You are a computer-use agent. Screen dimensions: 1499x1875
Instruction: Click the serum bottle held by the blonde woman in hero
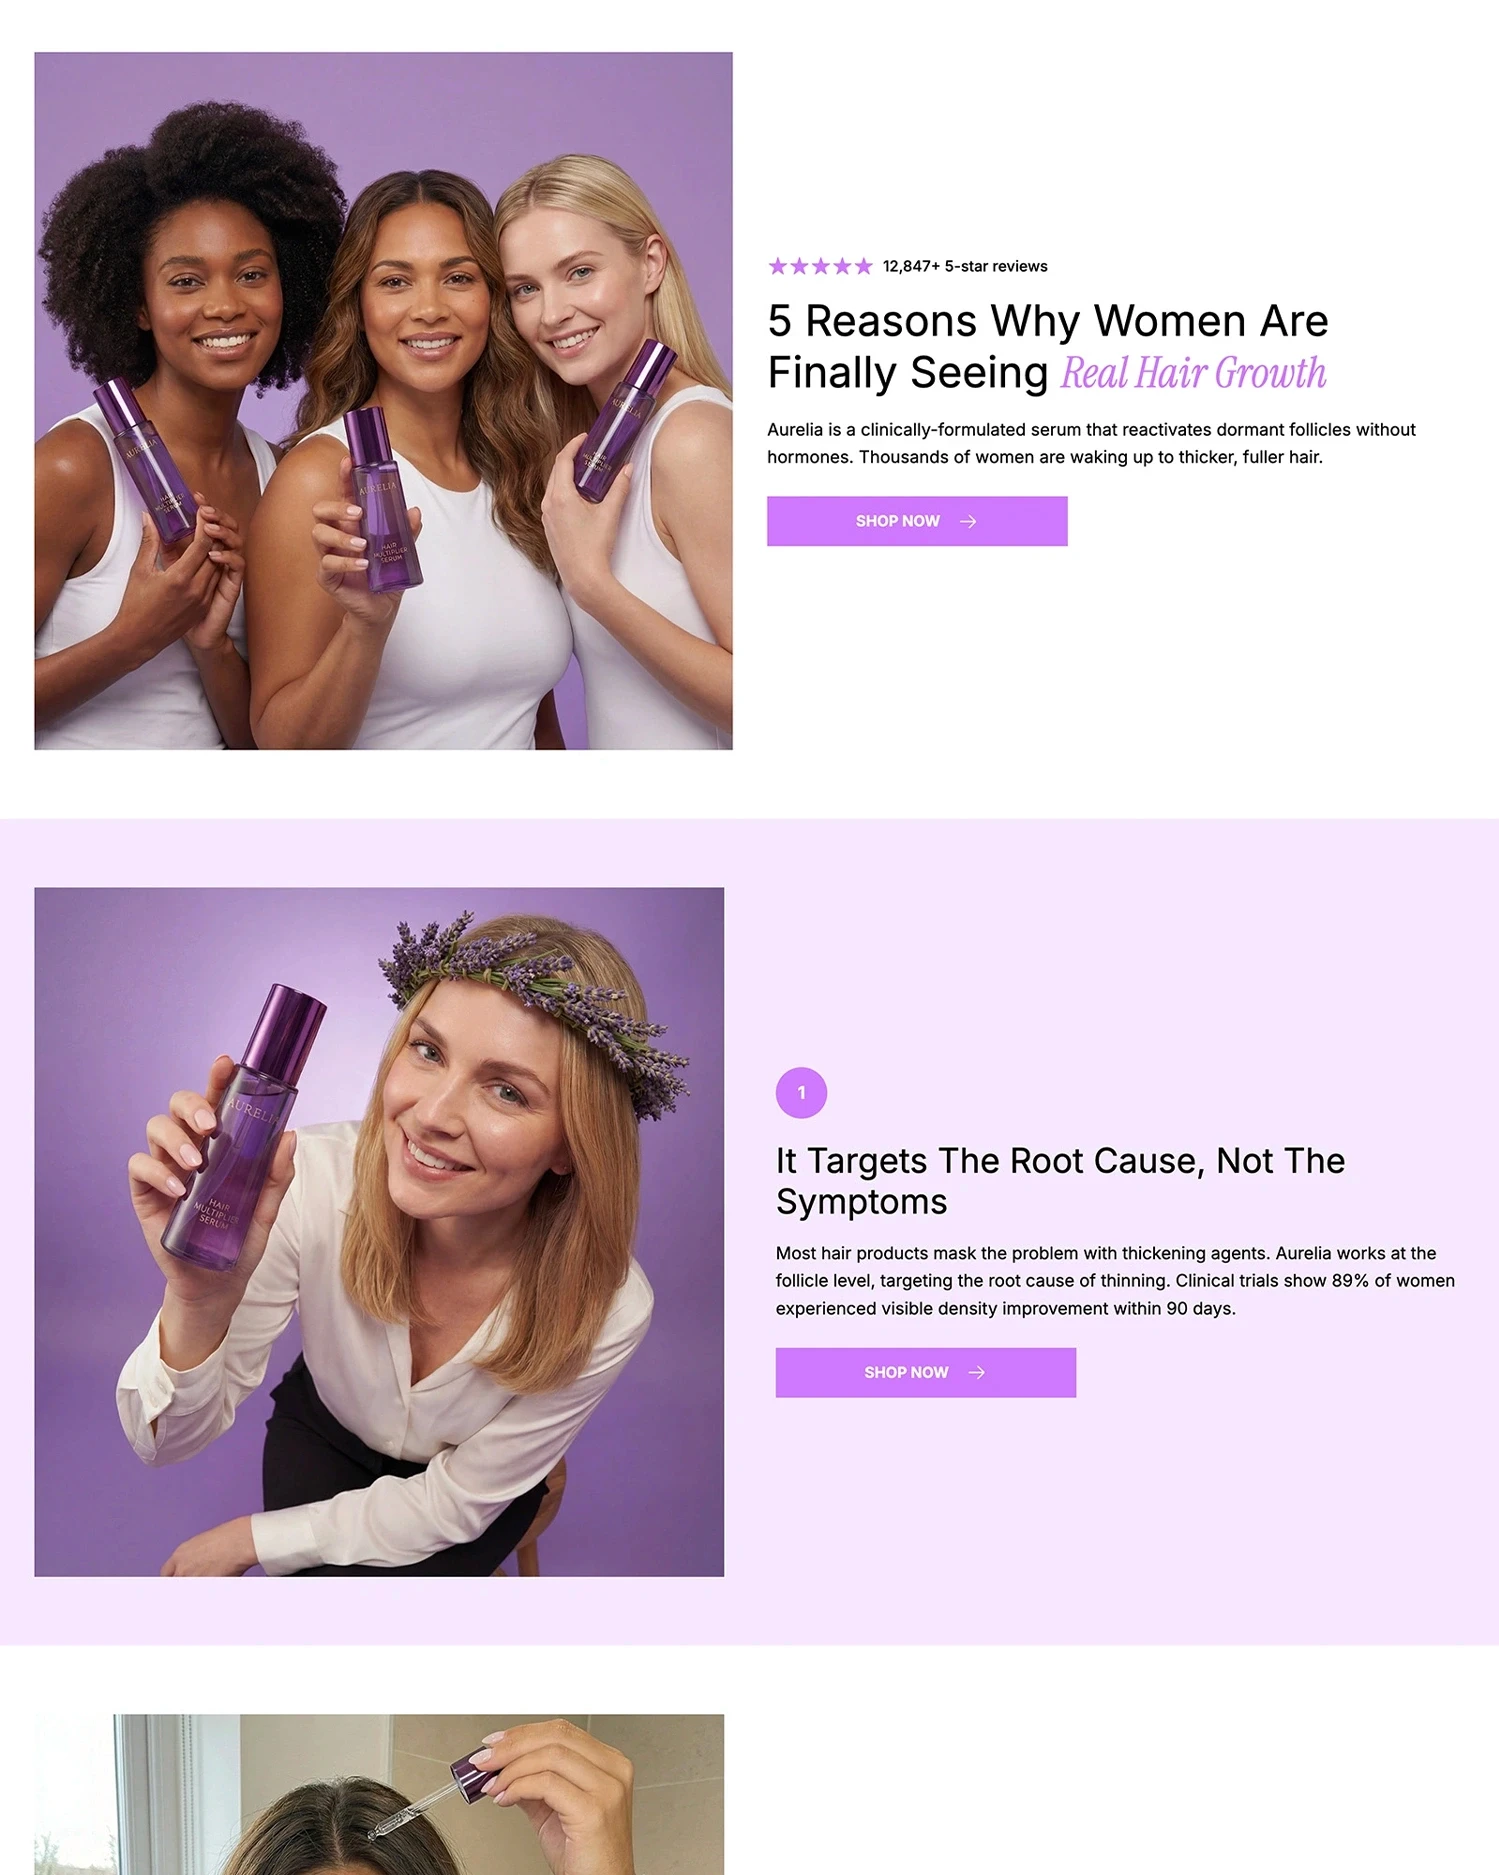coord(625,421)
